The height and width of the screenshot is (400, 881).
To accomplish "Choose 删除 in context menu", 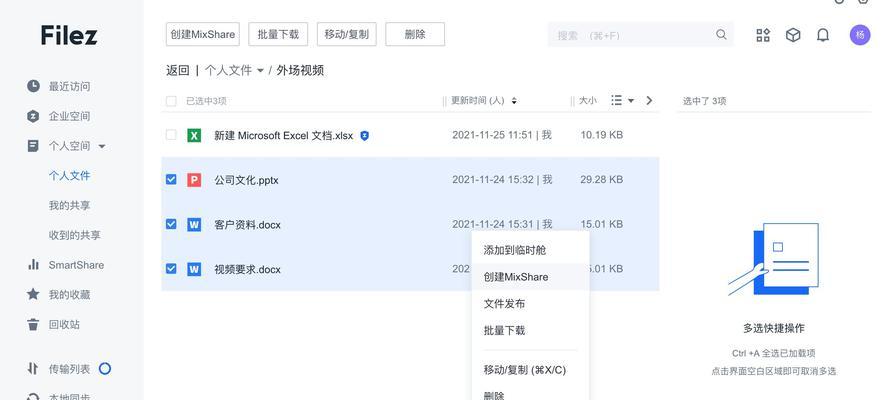I will pyautogui.click(x=530, y=395).
